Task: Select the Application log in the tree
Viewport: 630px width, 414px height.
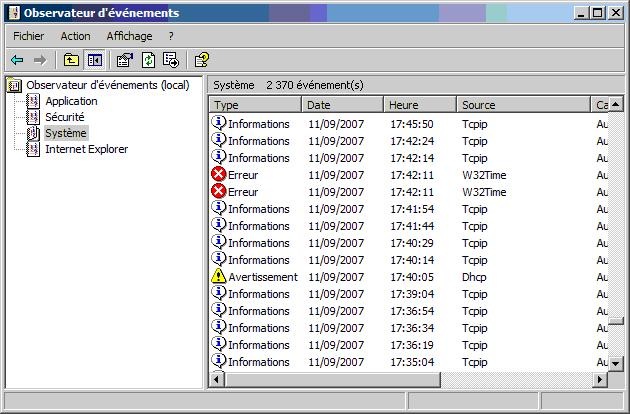Action: [x=71, y=101]
